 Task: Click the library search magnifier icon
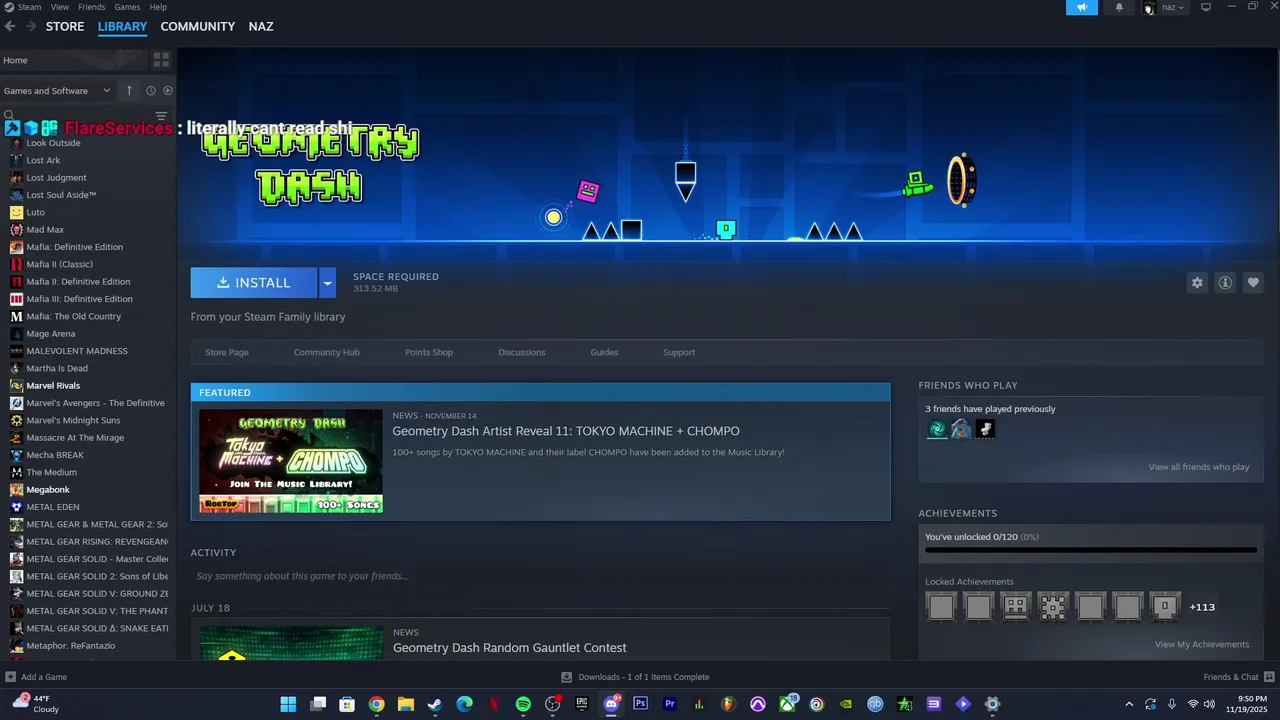[x=8, y=116]
